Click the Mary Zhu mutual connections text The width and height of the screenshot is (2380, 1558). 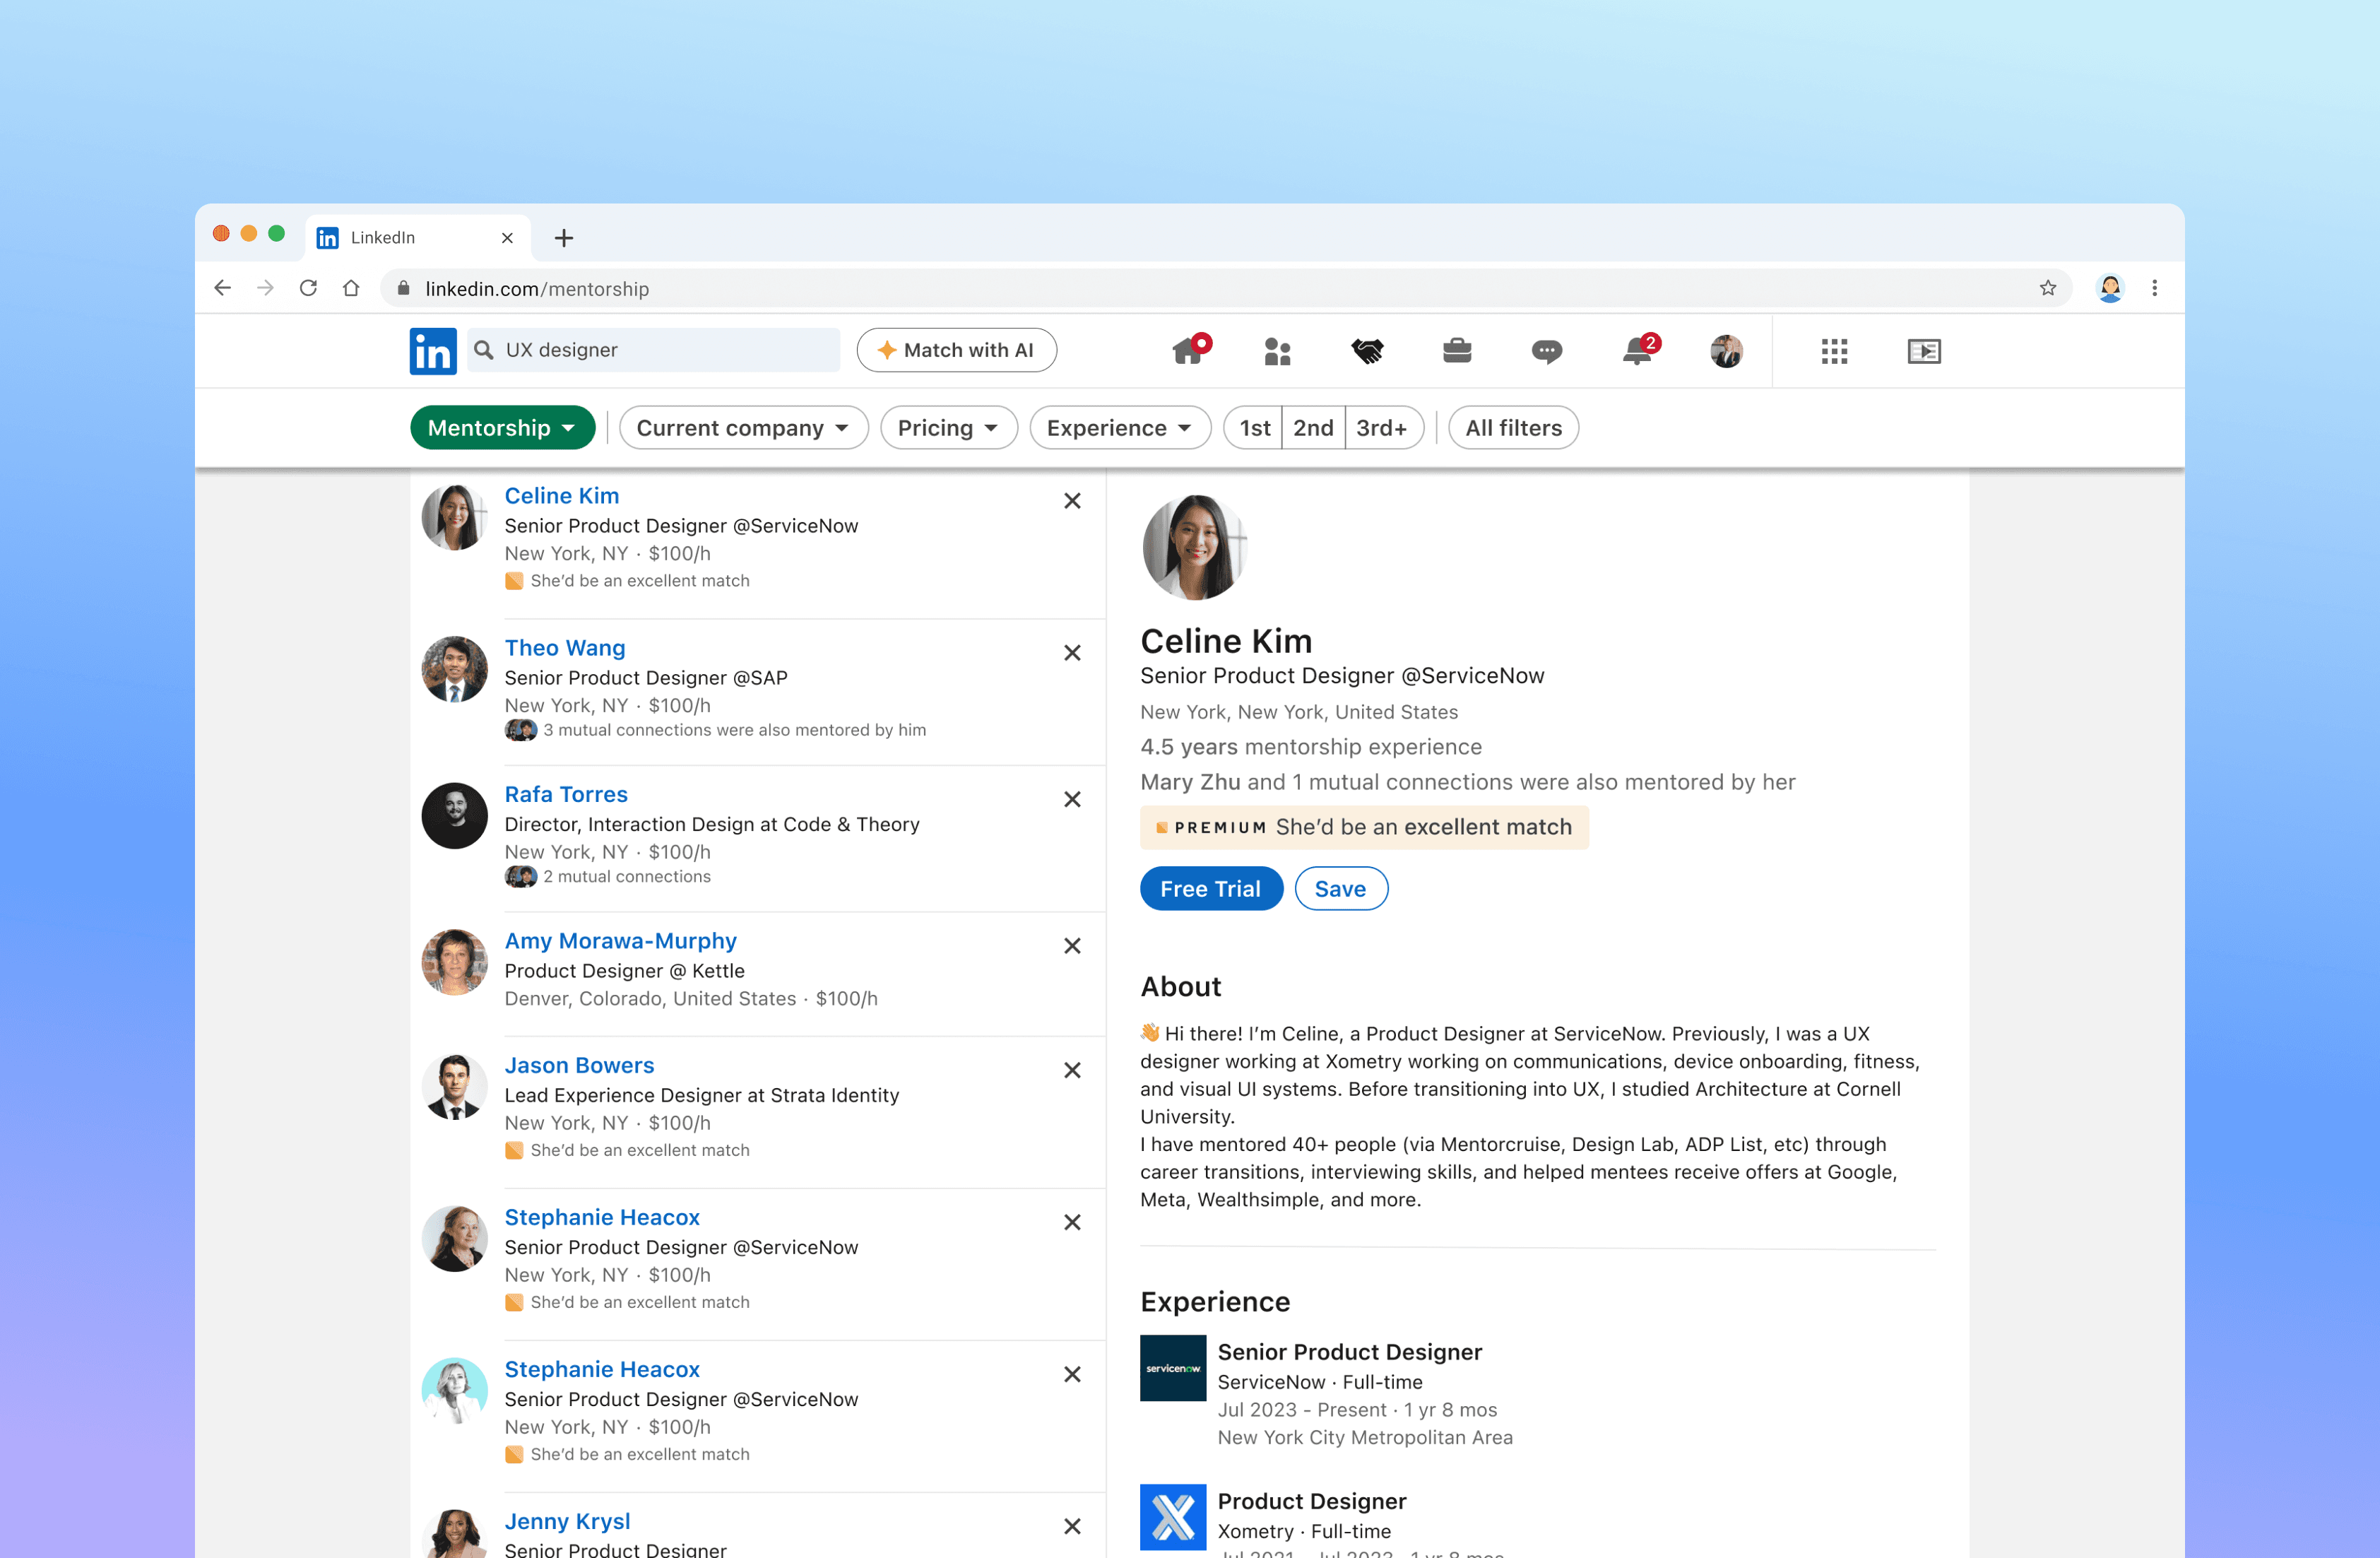pyautogui.click(x=1468, y=782)
